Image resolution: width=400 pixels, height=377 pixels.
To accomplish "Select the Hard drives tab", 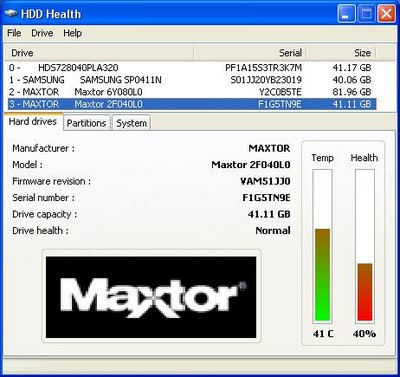I will pyautogui.click(x=33, y=121).
